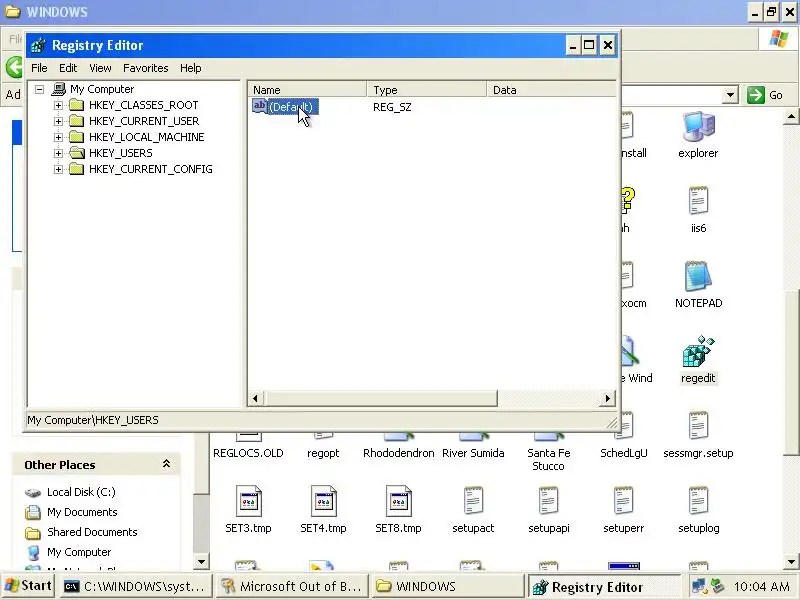800x600 pixels.
Task: Select the HKEY_CLASSES_ROOT folder icon
Action: (77, 105)
